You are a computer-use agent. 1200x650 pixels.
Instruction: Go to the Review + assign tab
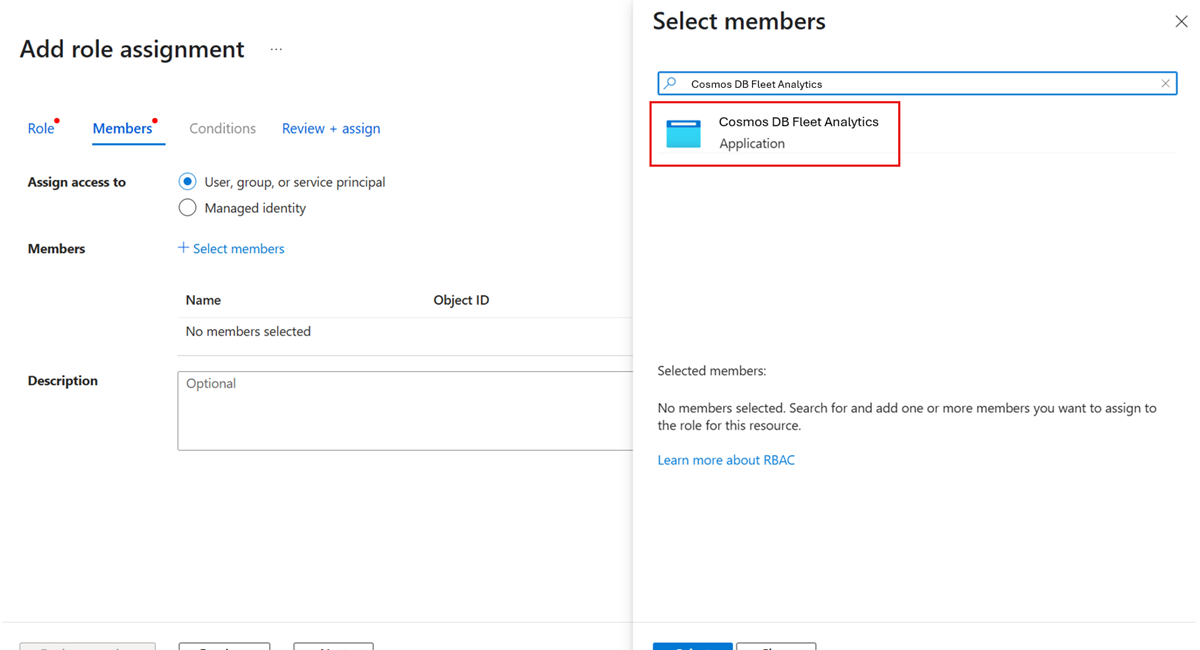coord(330,128)
